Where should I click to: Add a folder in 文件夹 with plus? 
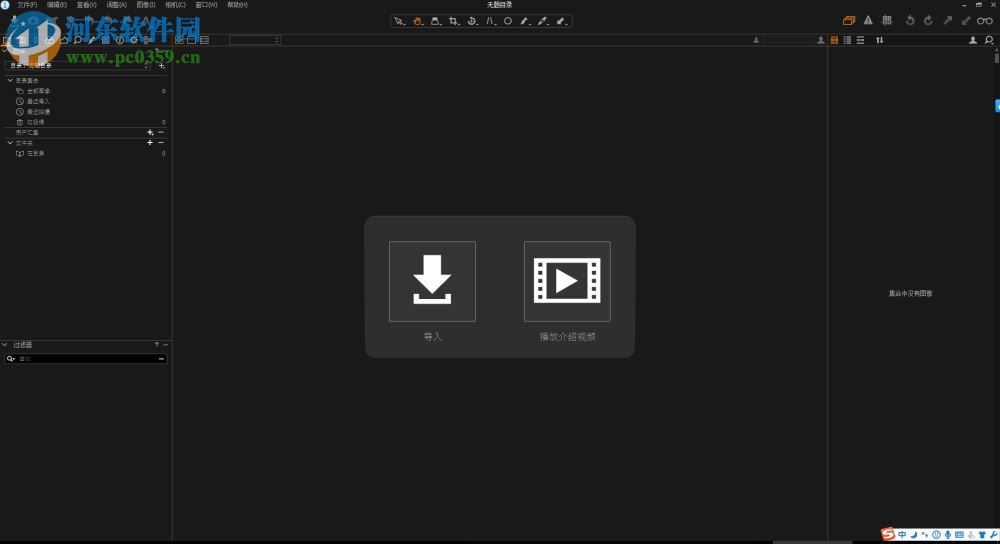click(150, 143)
